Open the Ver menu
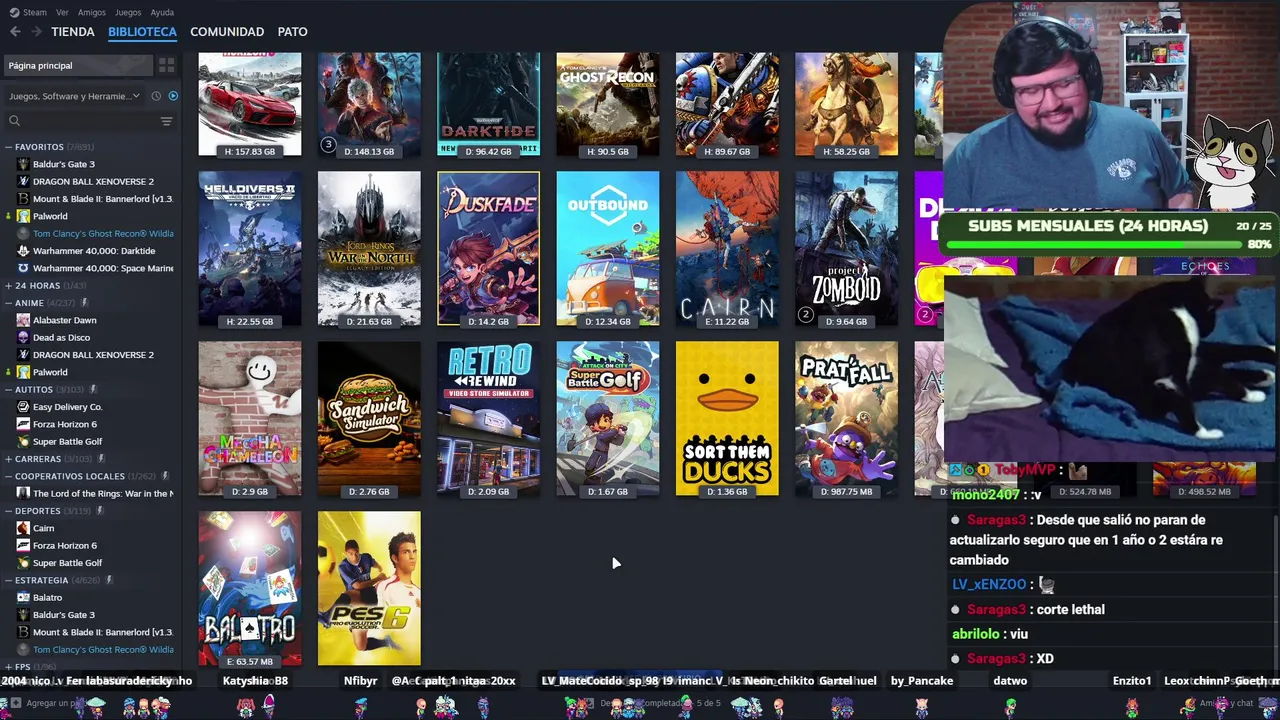The height and width of the screenshot is (720, 1280). pyautogui.click(x=62, y=13)
